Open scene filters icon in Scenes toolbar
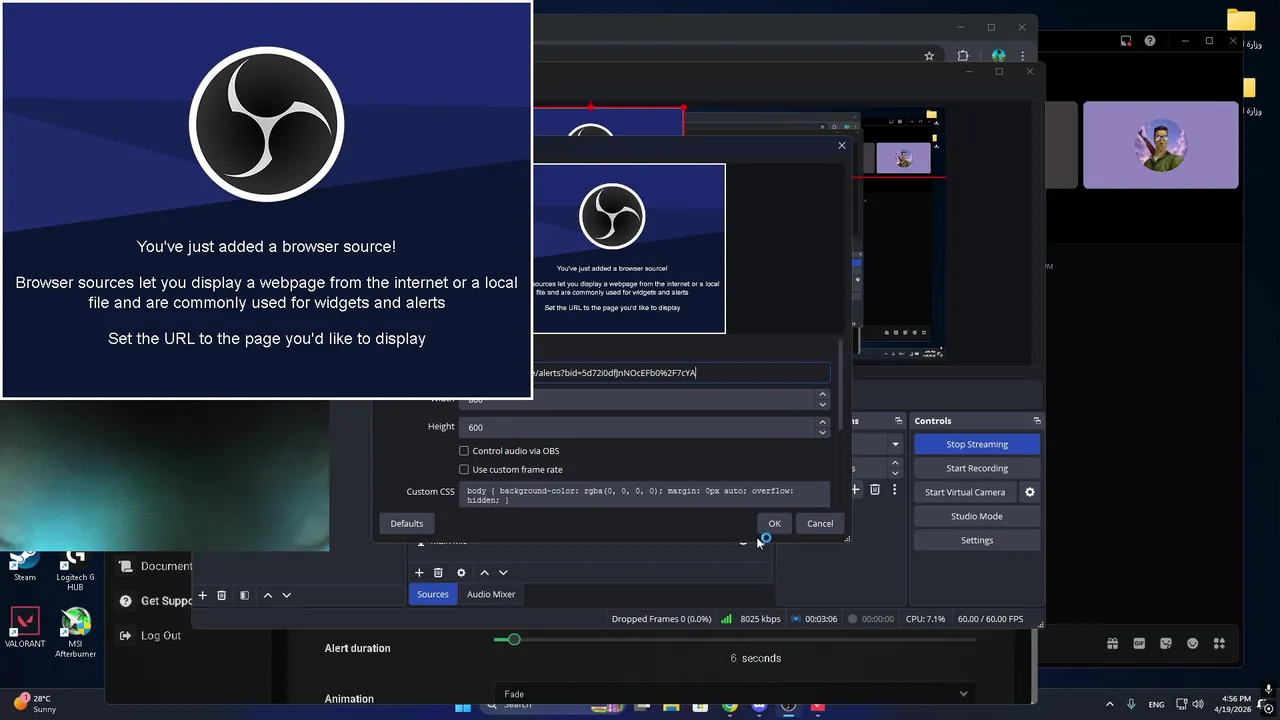Screen dimensions: 1280x720 pyautogui.click(x=244, y=595)
